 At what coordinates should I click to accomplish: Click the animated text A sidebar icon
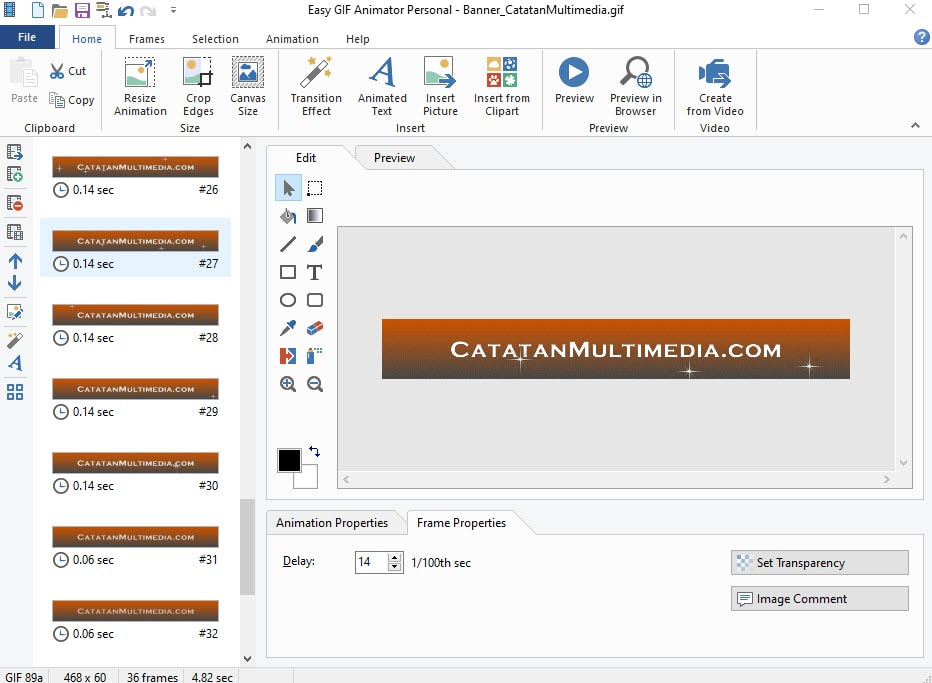(x=15, y=363)
